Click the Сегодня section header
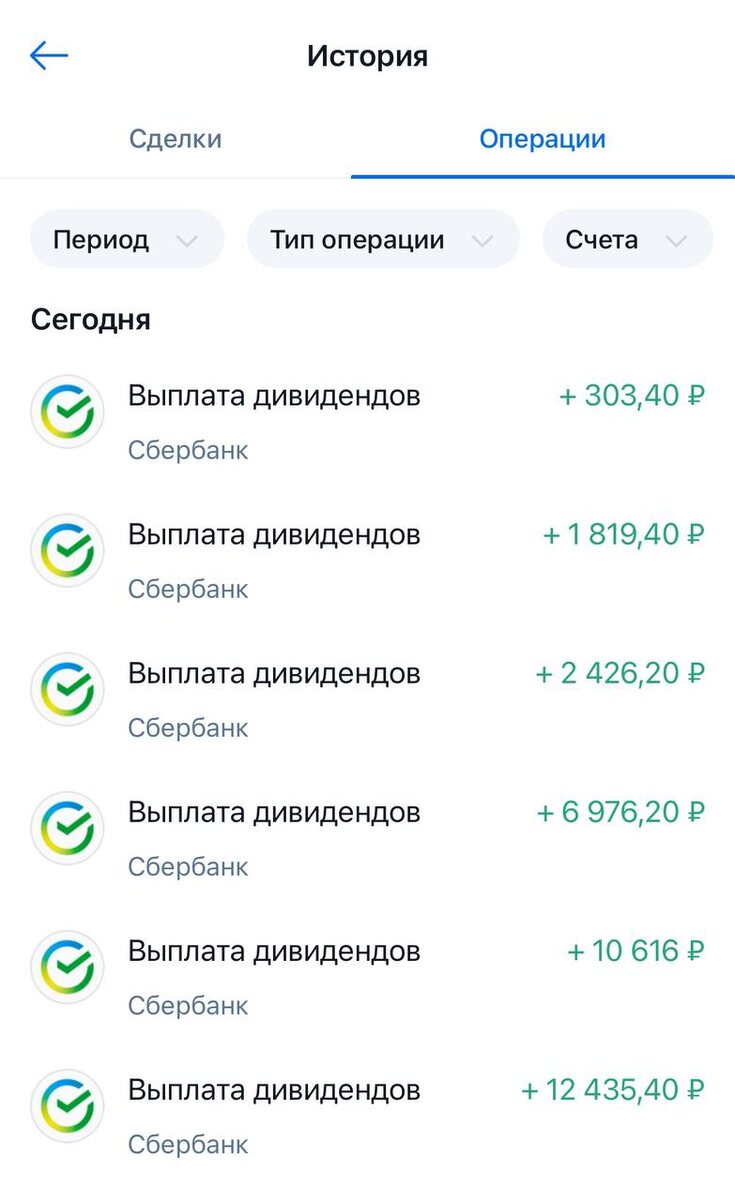 (91, 320)
